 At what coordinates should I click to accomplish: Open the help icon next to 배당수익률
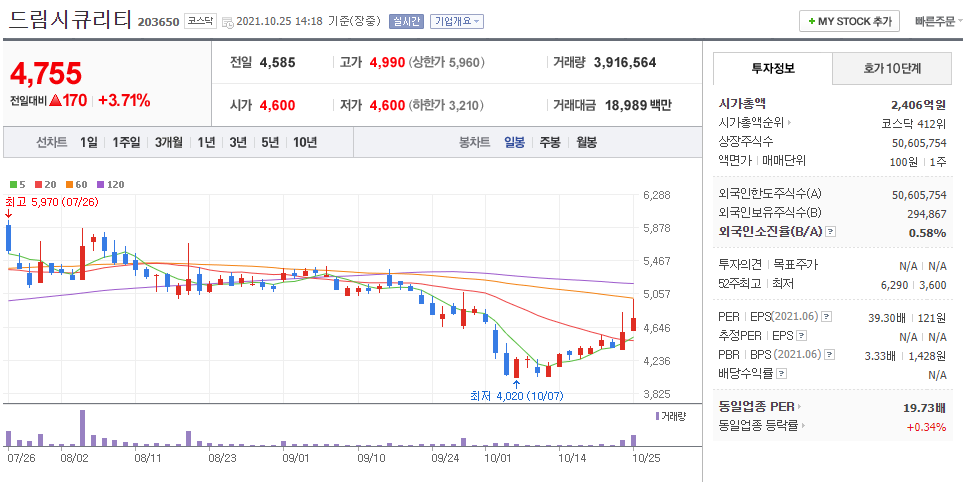point(782,374)
